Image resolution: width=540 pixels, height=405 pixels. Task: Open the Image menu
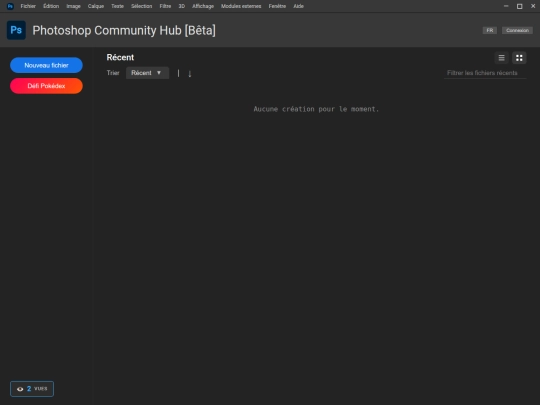click(x=73, y=6)
